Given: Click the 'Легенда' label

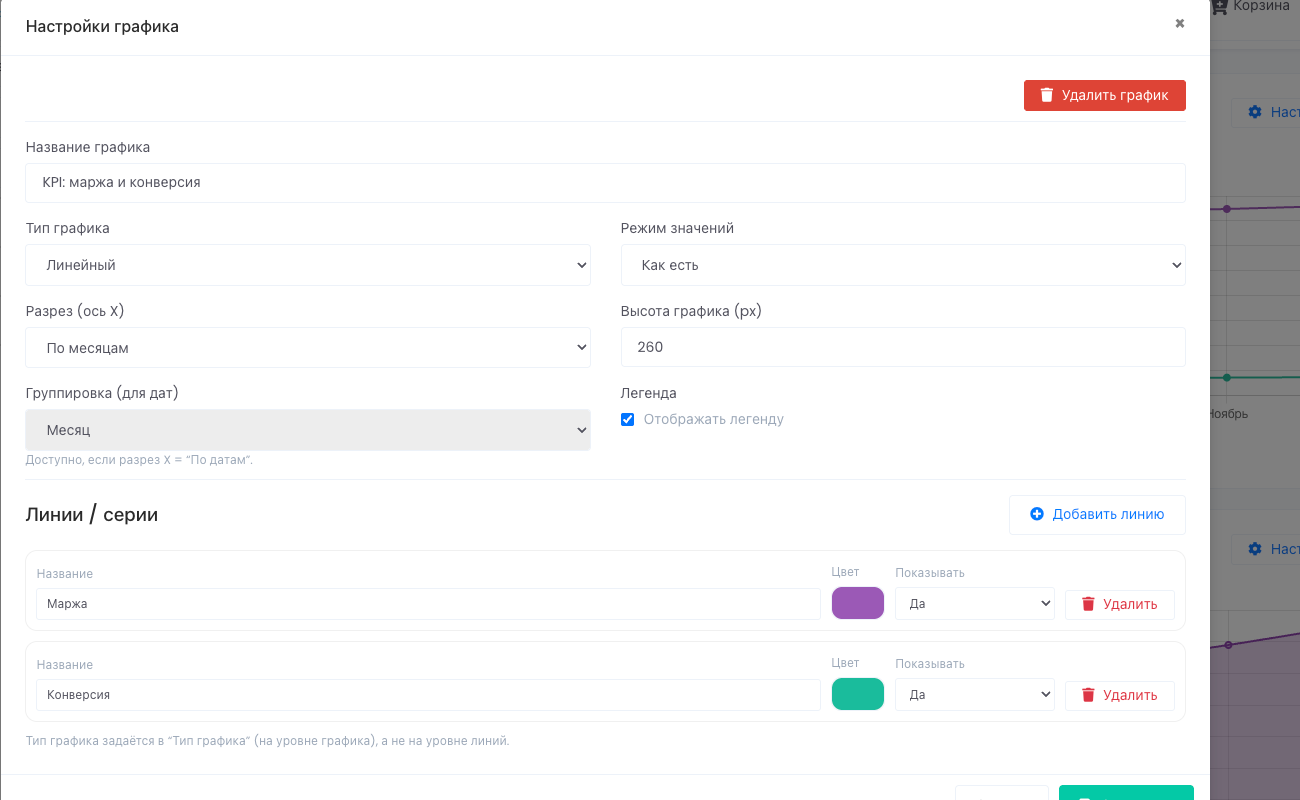Looking at the screenshot, I should (649, 393).
